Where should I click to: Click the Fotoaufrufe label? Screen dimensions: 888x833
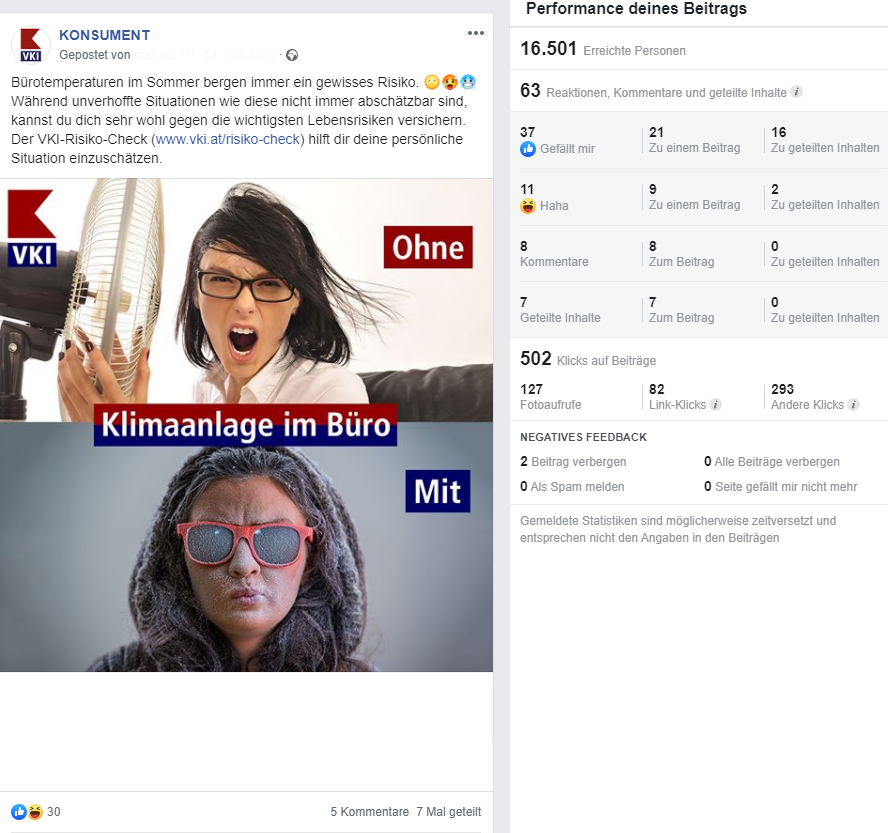tap(550, 405)
